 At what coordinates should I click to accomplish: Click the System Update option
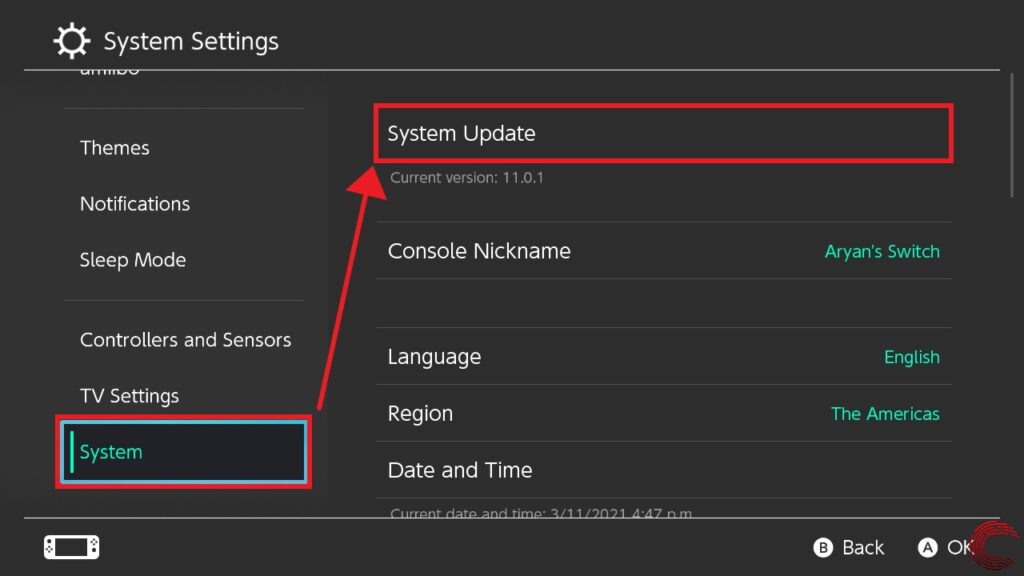pos(662,134)
